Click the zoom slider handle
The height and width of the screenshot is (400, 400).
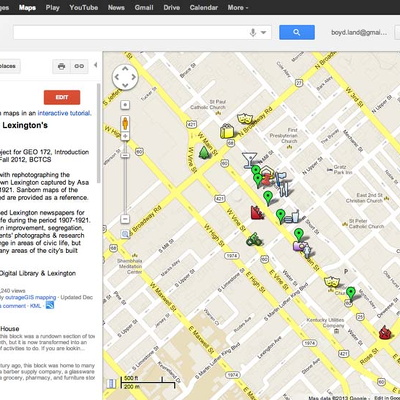pyautogui.click(x=125, y=155)
